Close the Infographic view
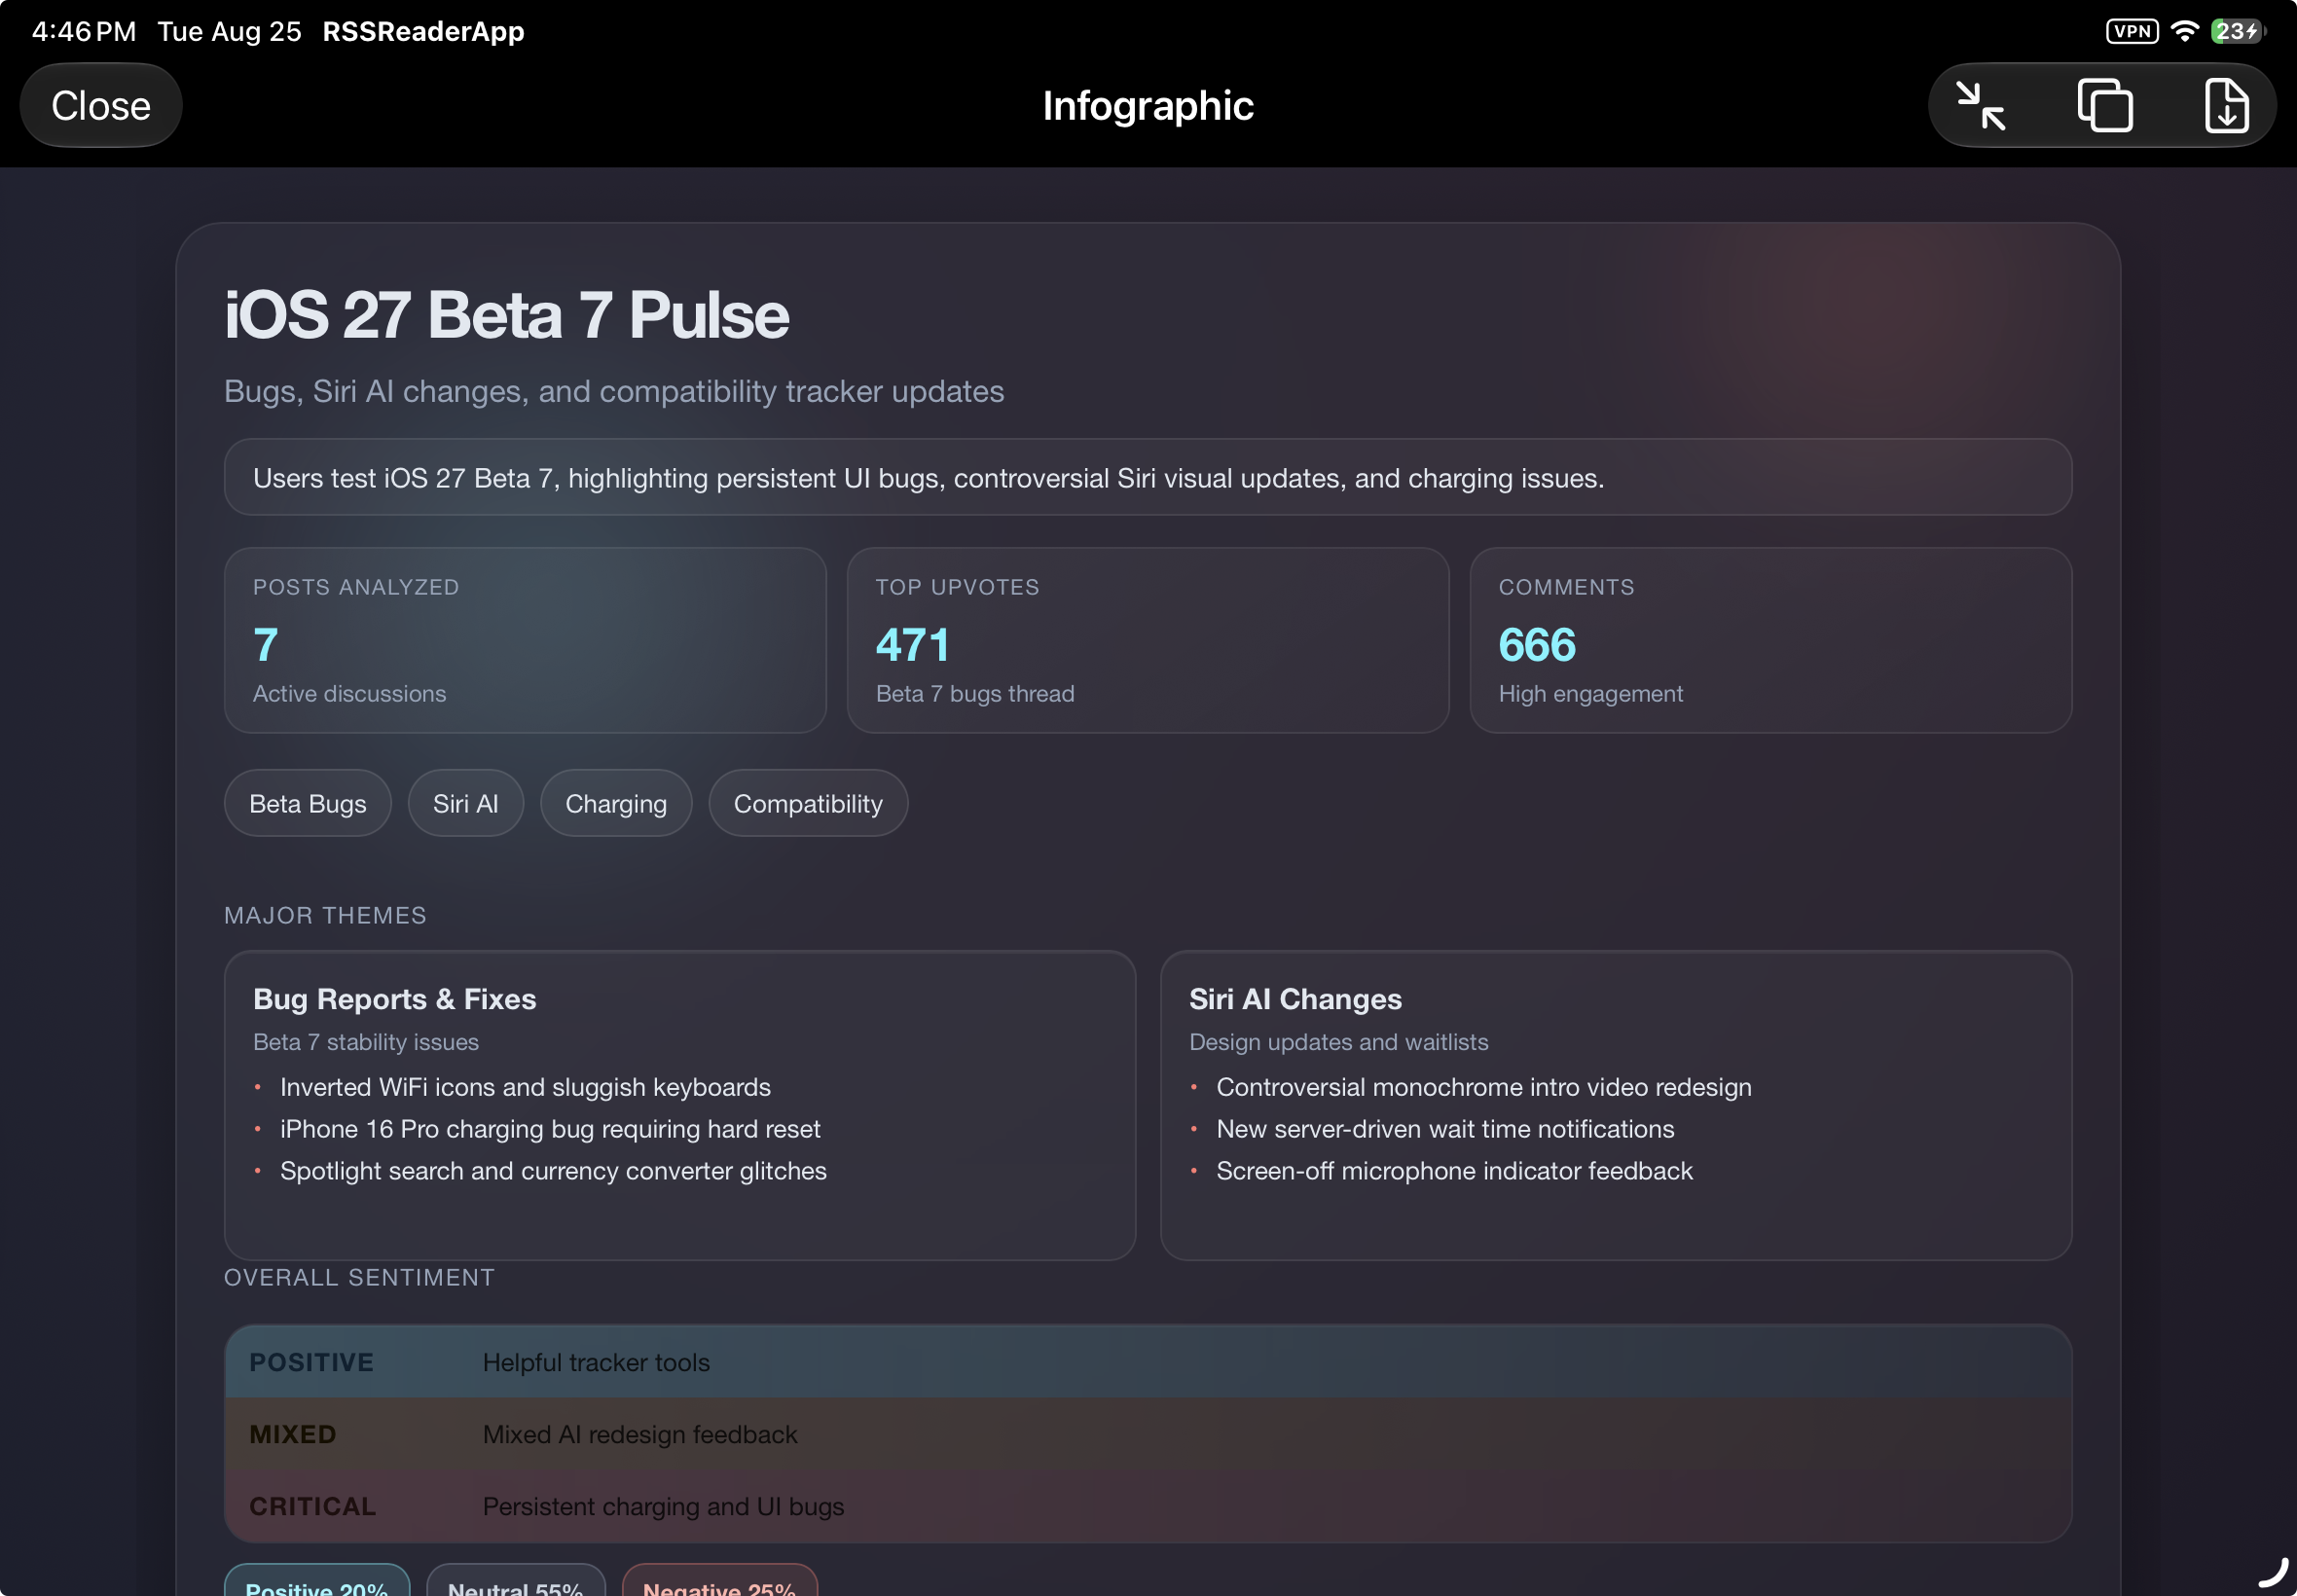The width and height of the screenshot is (2297, 1596). [101, 106]
